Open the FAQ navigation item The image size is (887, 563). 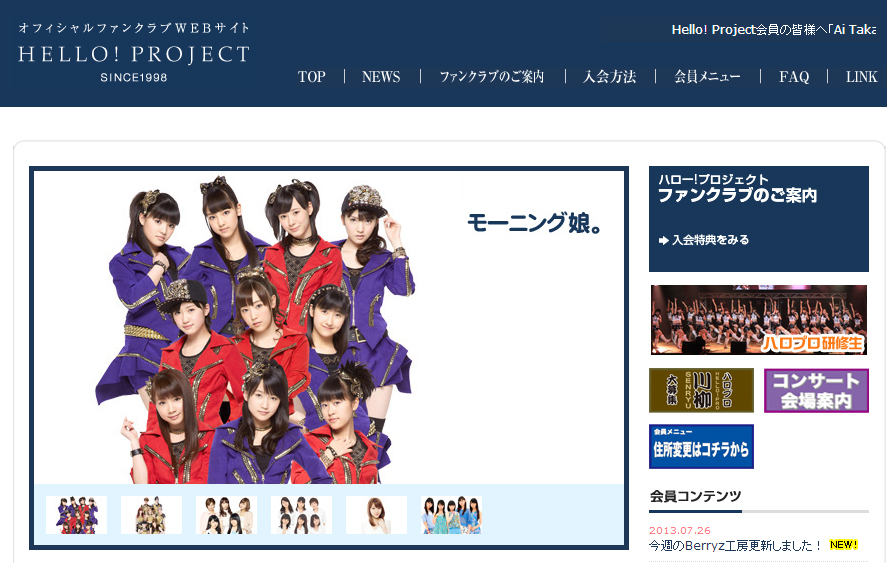(x=794, y=77)
